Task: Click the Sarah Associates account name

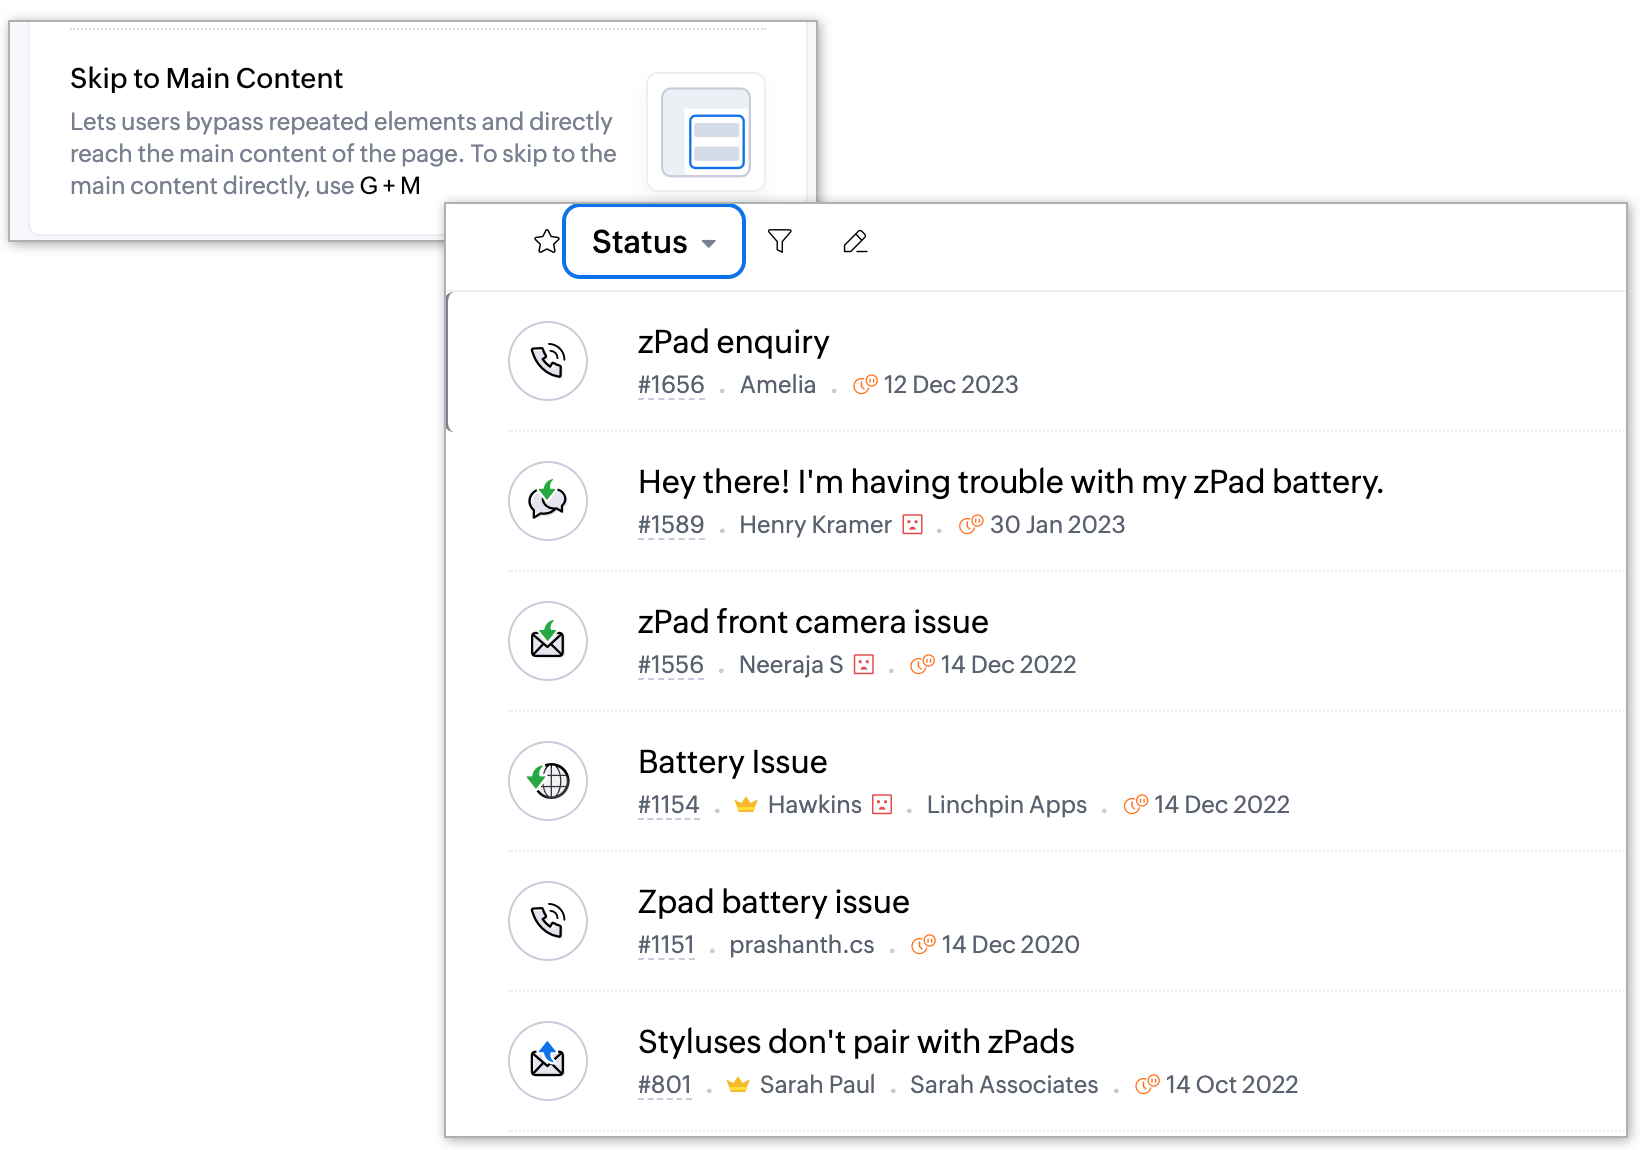Action: tap(1003, 1085)
